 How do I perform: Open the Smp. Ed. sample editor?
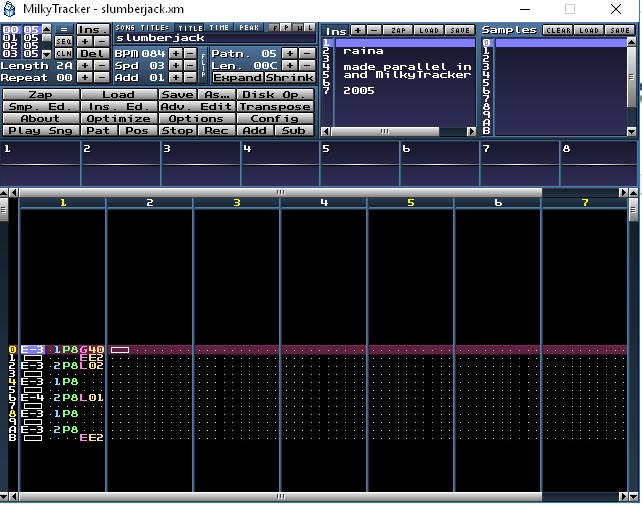[x=41, y=106]
